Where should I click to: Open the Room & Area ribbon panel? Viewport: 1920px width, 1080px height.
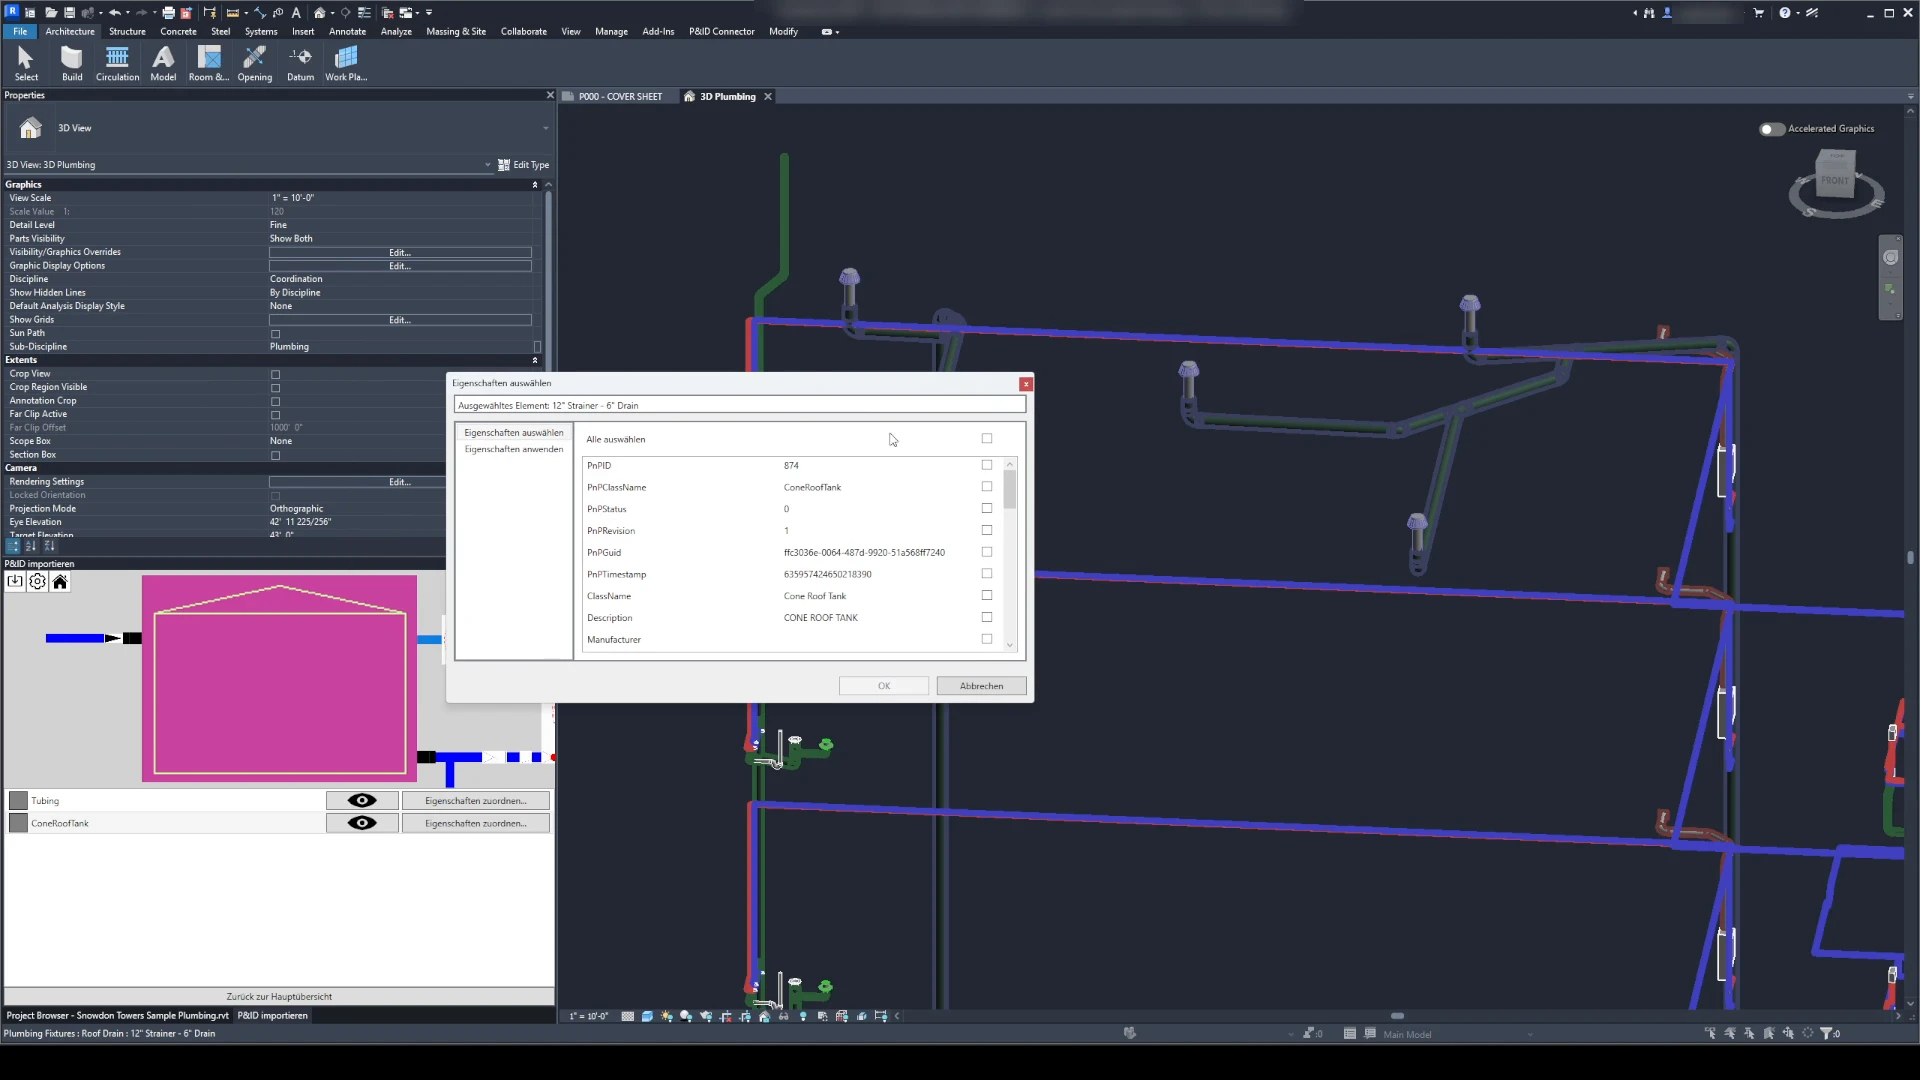coord(208,64)
